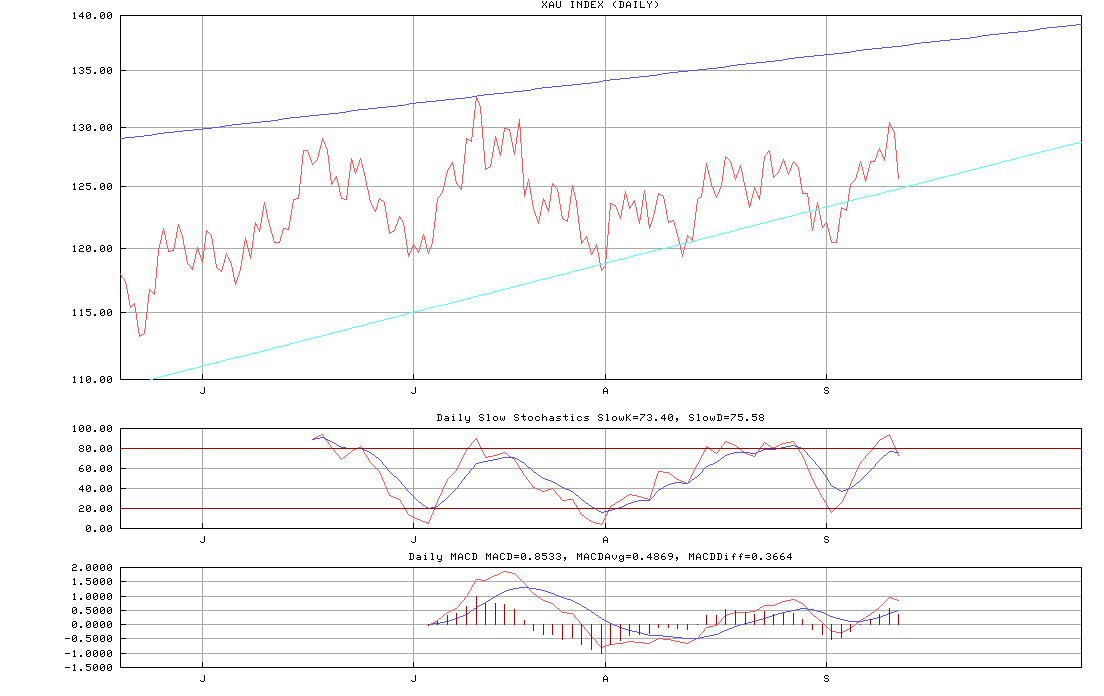The height and width of the screenshot is (696, 1104).
Task: Select the Daily Slow Stochastics title text
Action: 600,417
